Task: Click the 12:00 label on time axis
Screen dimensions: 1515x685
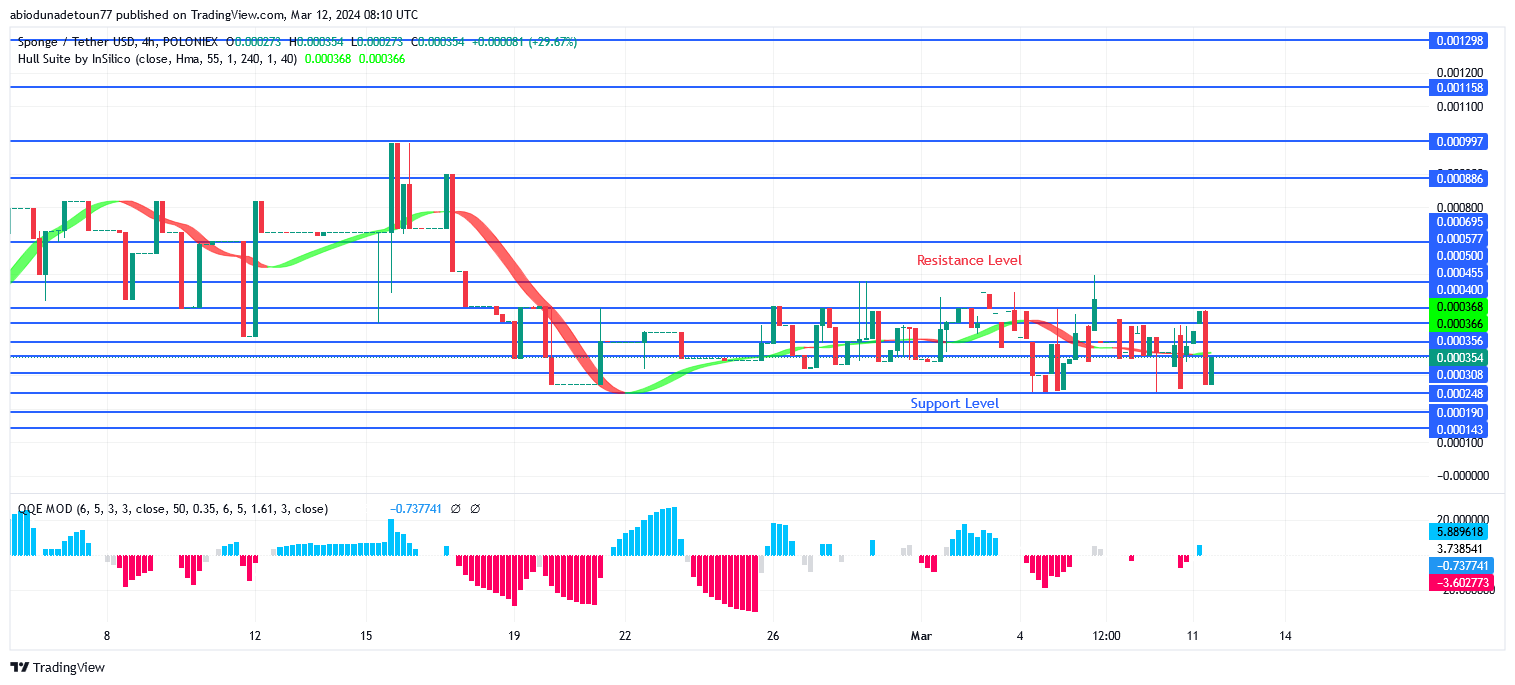Action: coord(1106,635)
